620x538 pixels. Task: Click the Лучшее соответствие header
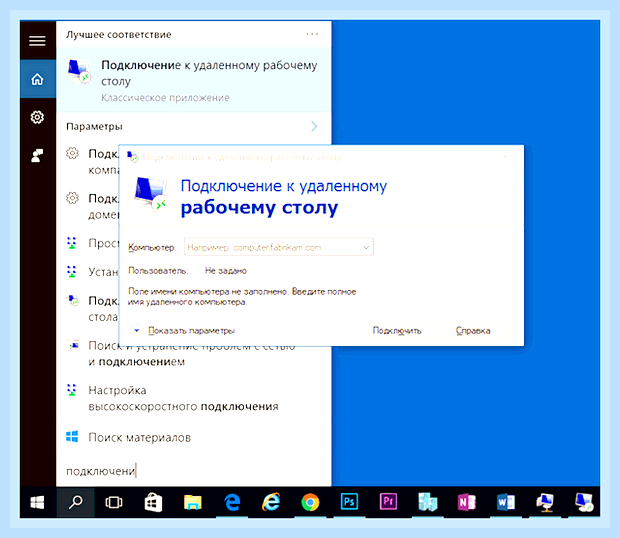119,35
